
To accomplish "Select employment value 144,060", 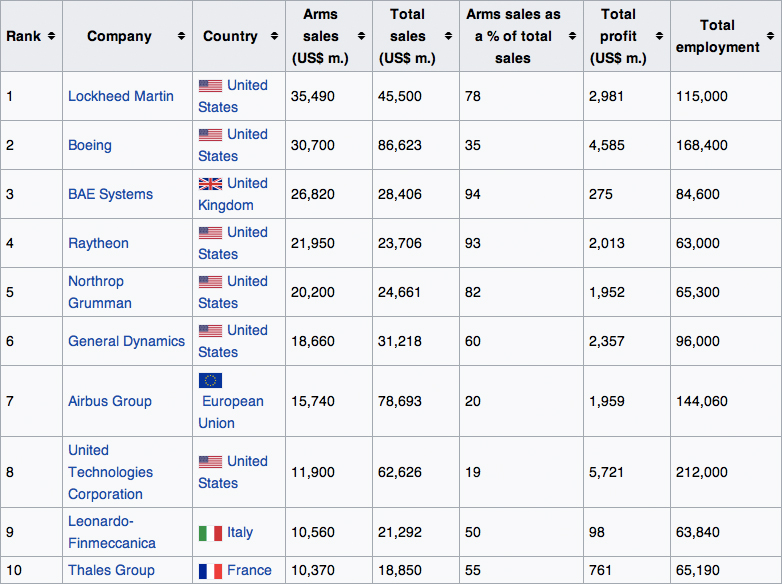I will pos(702,401).
